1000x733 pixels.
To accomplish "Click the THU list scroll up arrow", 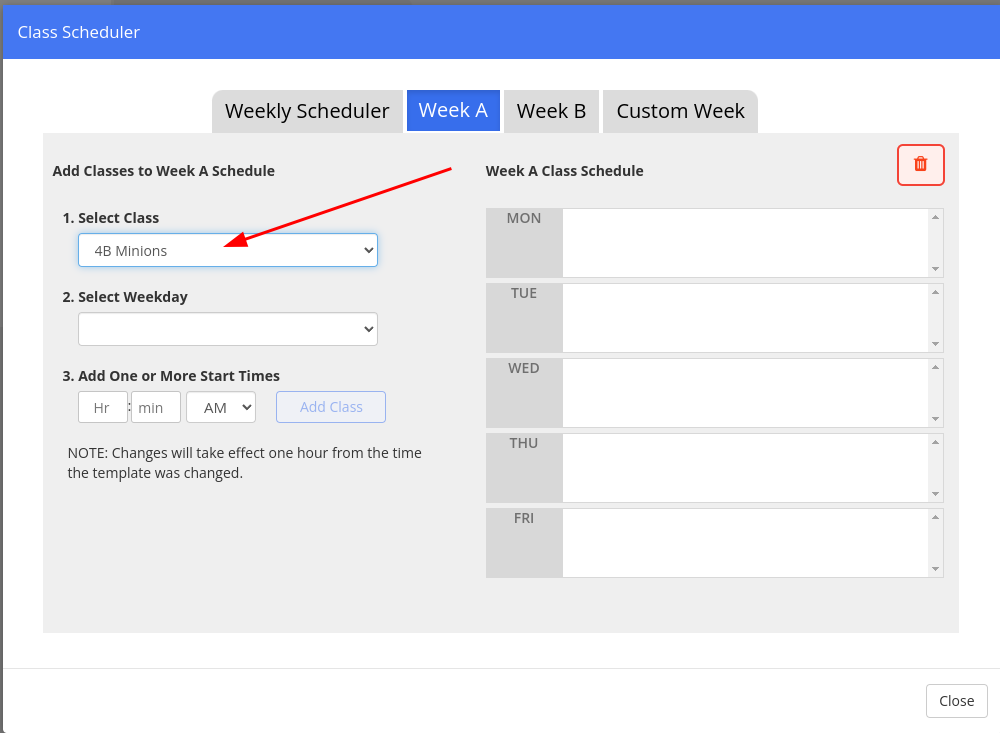I will coord(936,442).
